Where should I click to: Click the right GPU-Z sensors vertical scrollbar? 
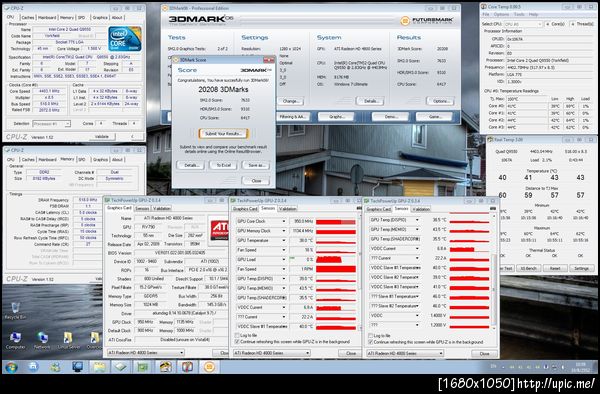pyautogui.click(x=494, y=271)
